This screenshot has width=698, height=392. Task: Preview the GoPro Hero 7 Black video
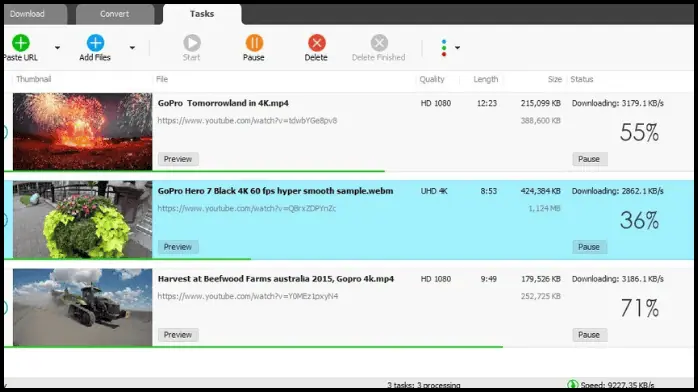[178, 247]
